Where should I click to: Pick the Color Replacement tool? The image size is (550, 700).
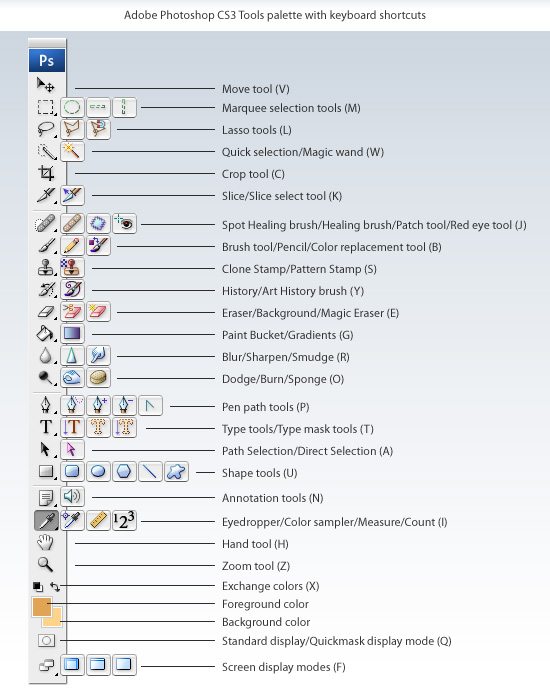click(x=98, y=246)
